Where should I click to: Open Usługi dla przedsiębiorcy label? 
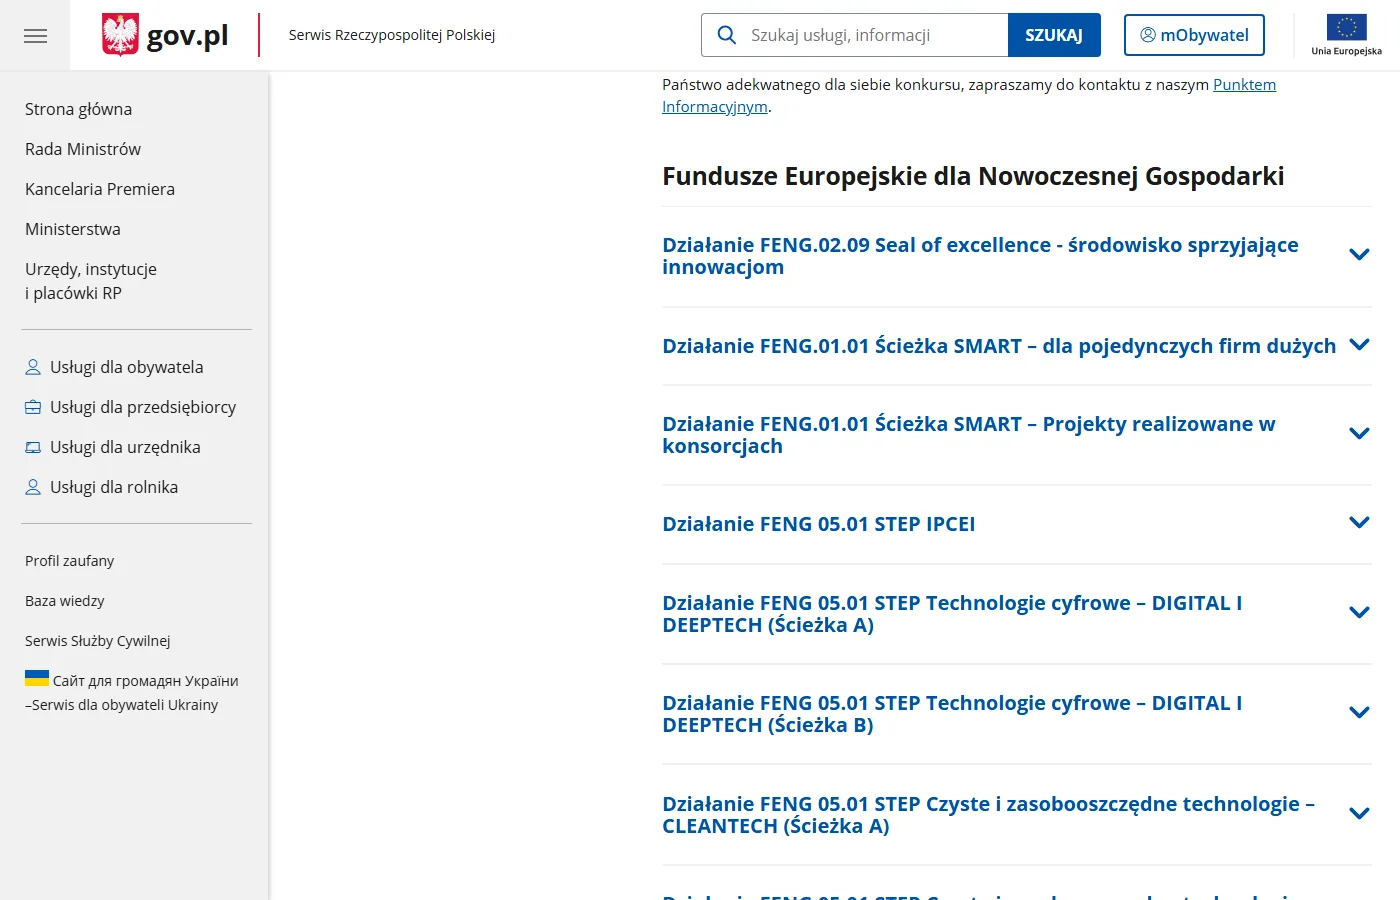click(x=143, y=407)
